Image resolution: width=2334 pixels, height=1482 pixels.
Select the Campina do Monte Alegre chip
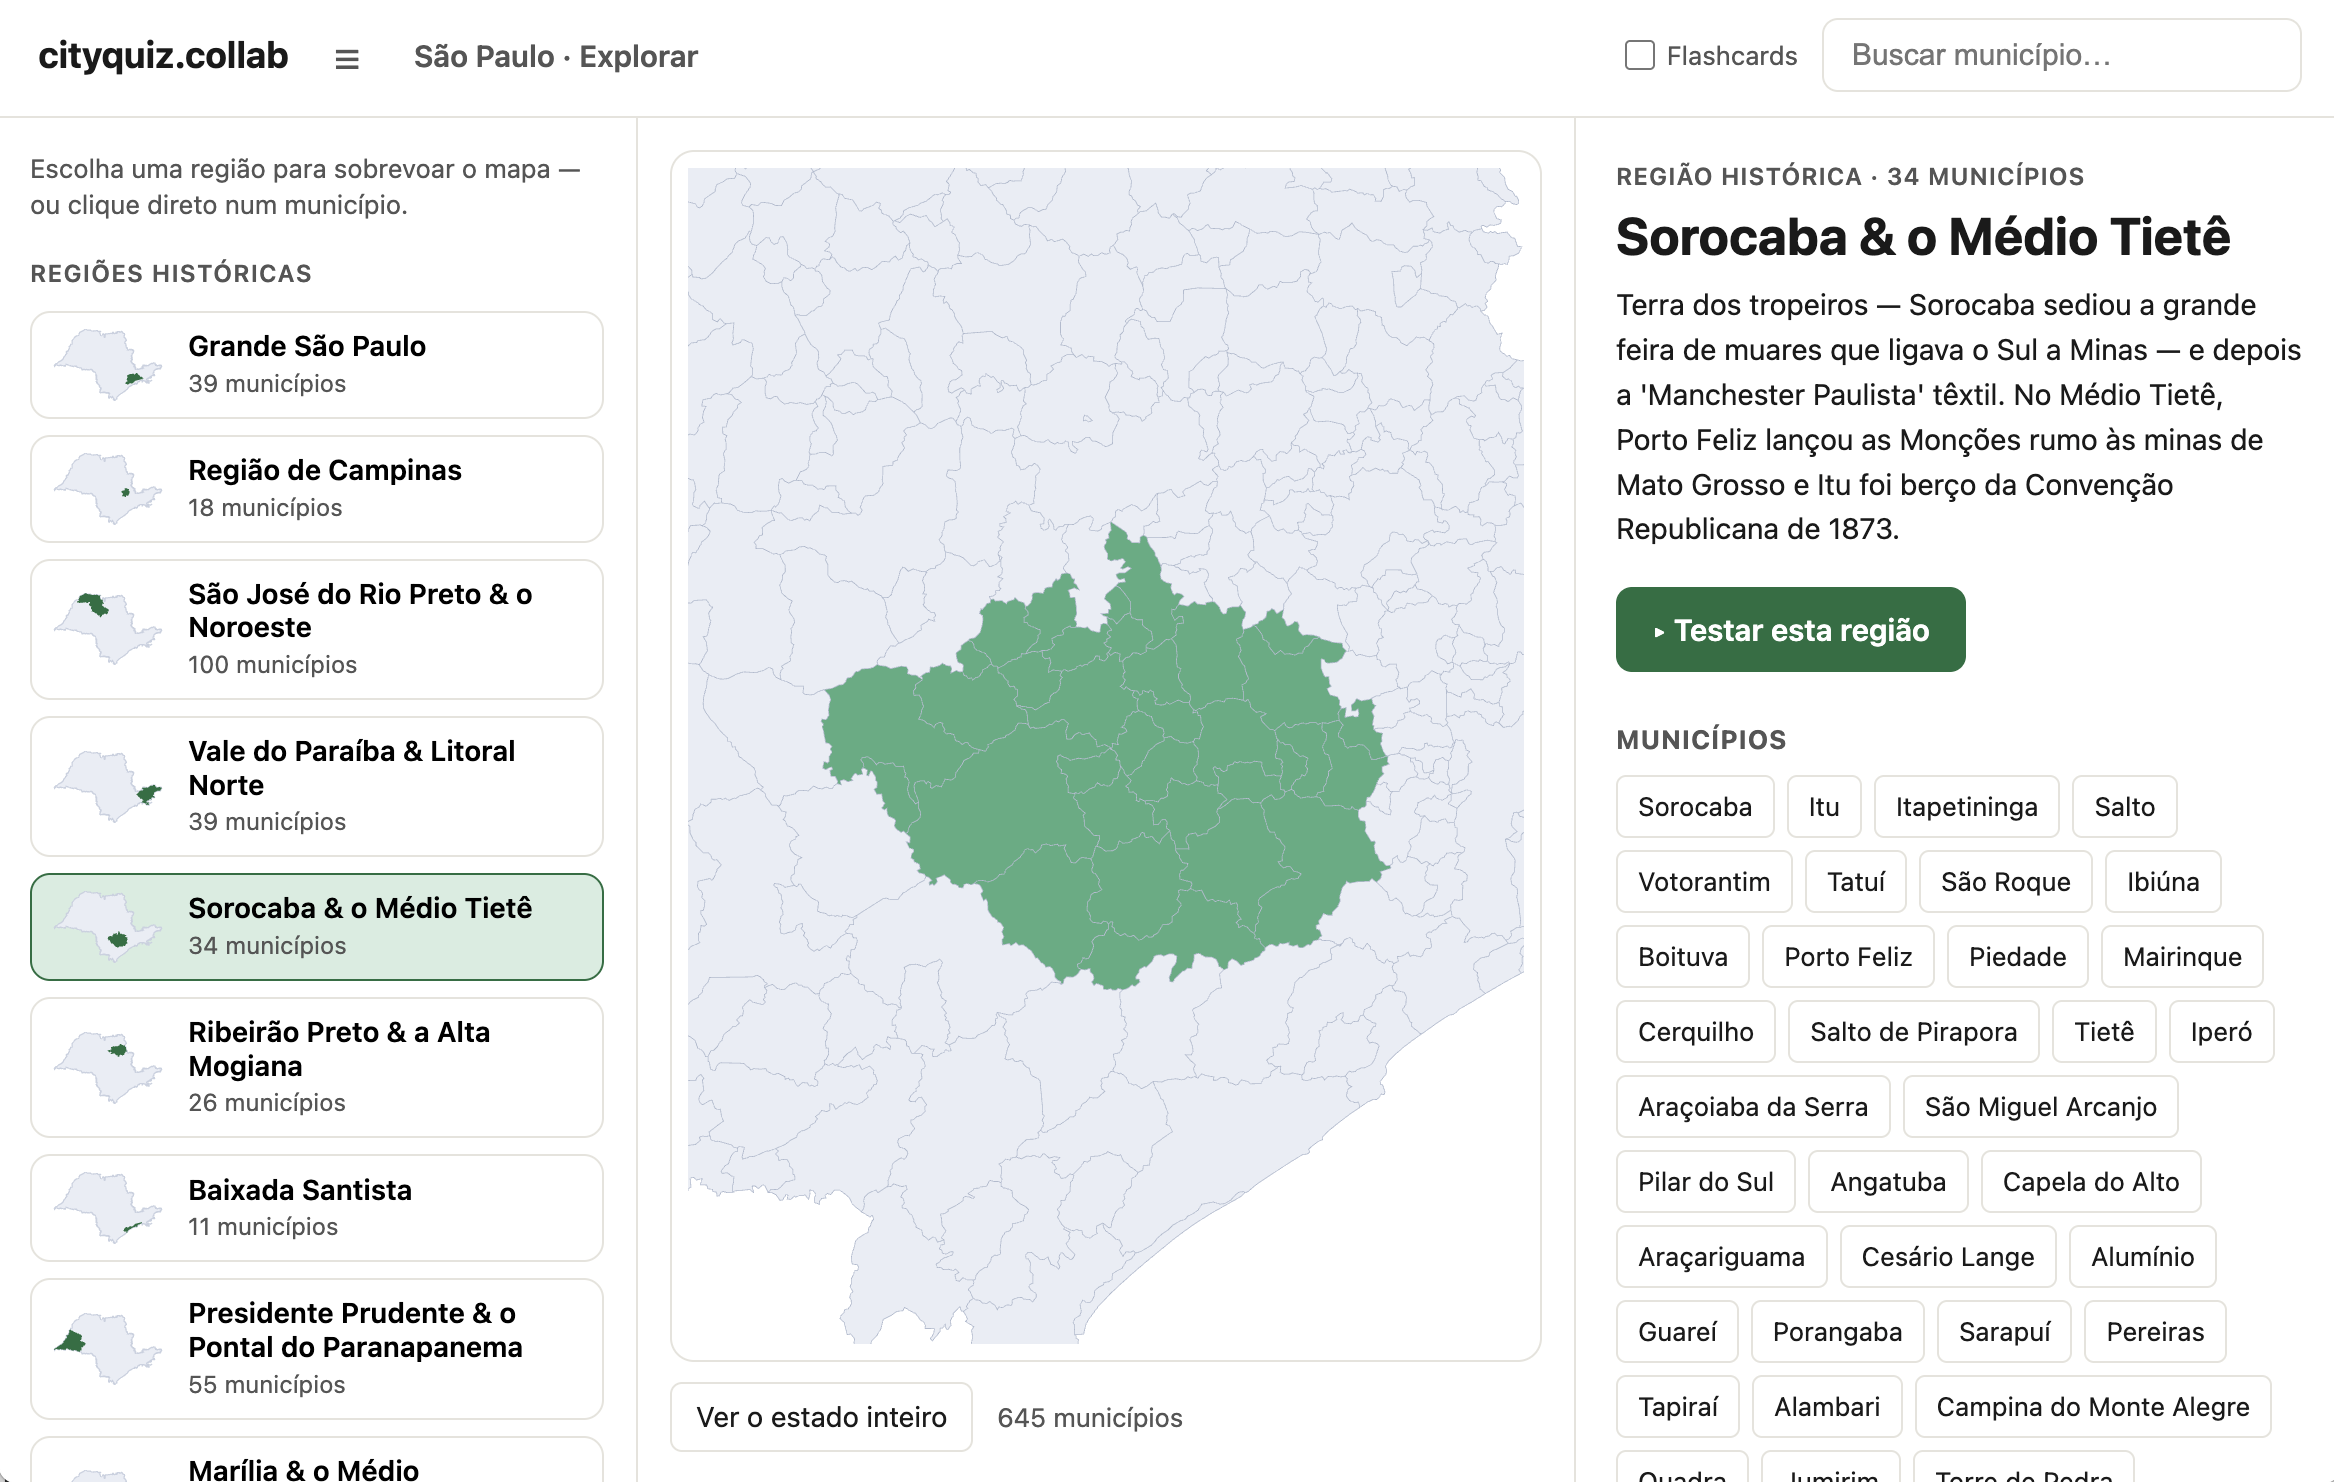(x=2092, y=1407)
